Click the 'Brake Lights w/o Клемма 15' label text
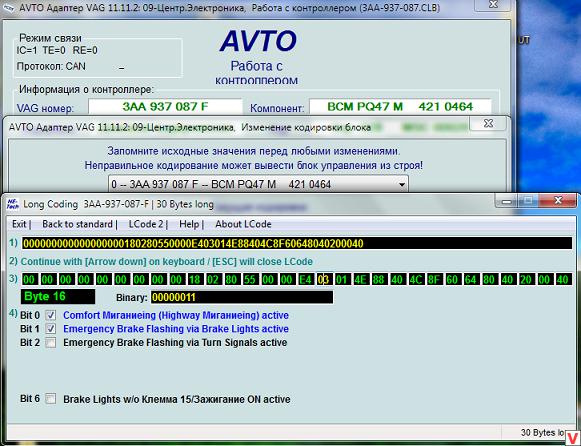Screen dimensions: 581x446 click(127, 399)
